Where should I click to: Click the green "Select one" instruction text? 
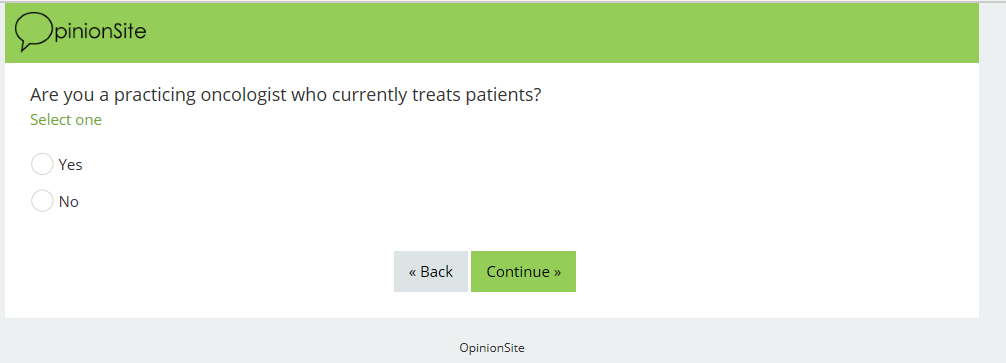click(x=65, y=120)
